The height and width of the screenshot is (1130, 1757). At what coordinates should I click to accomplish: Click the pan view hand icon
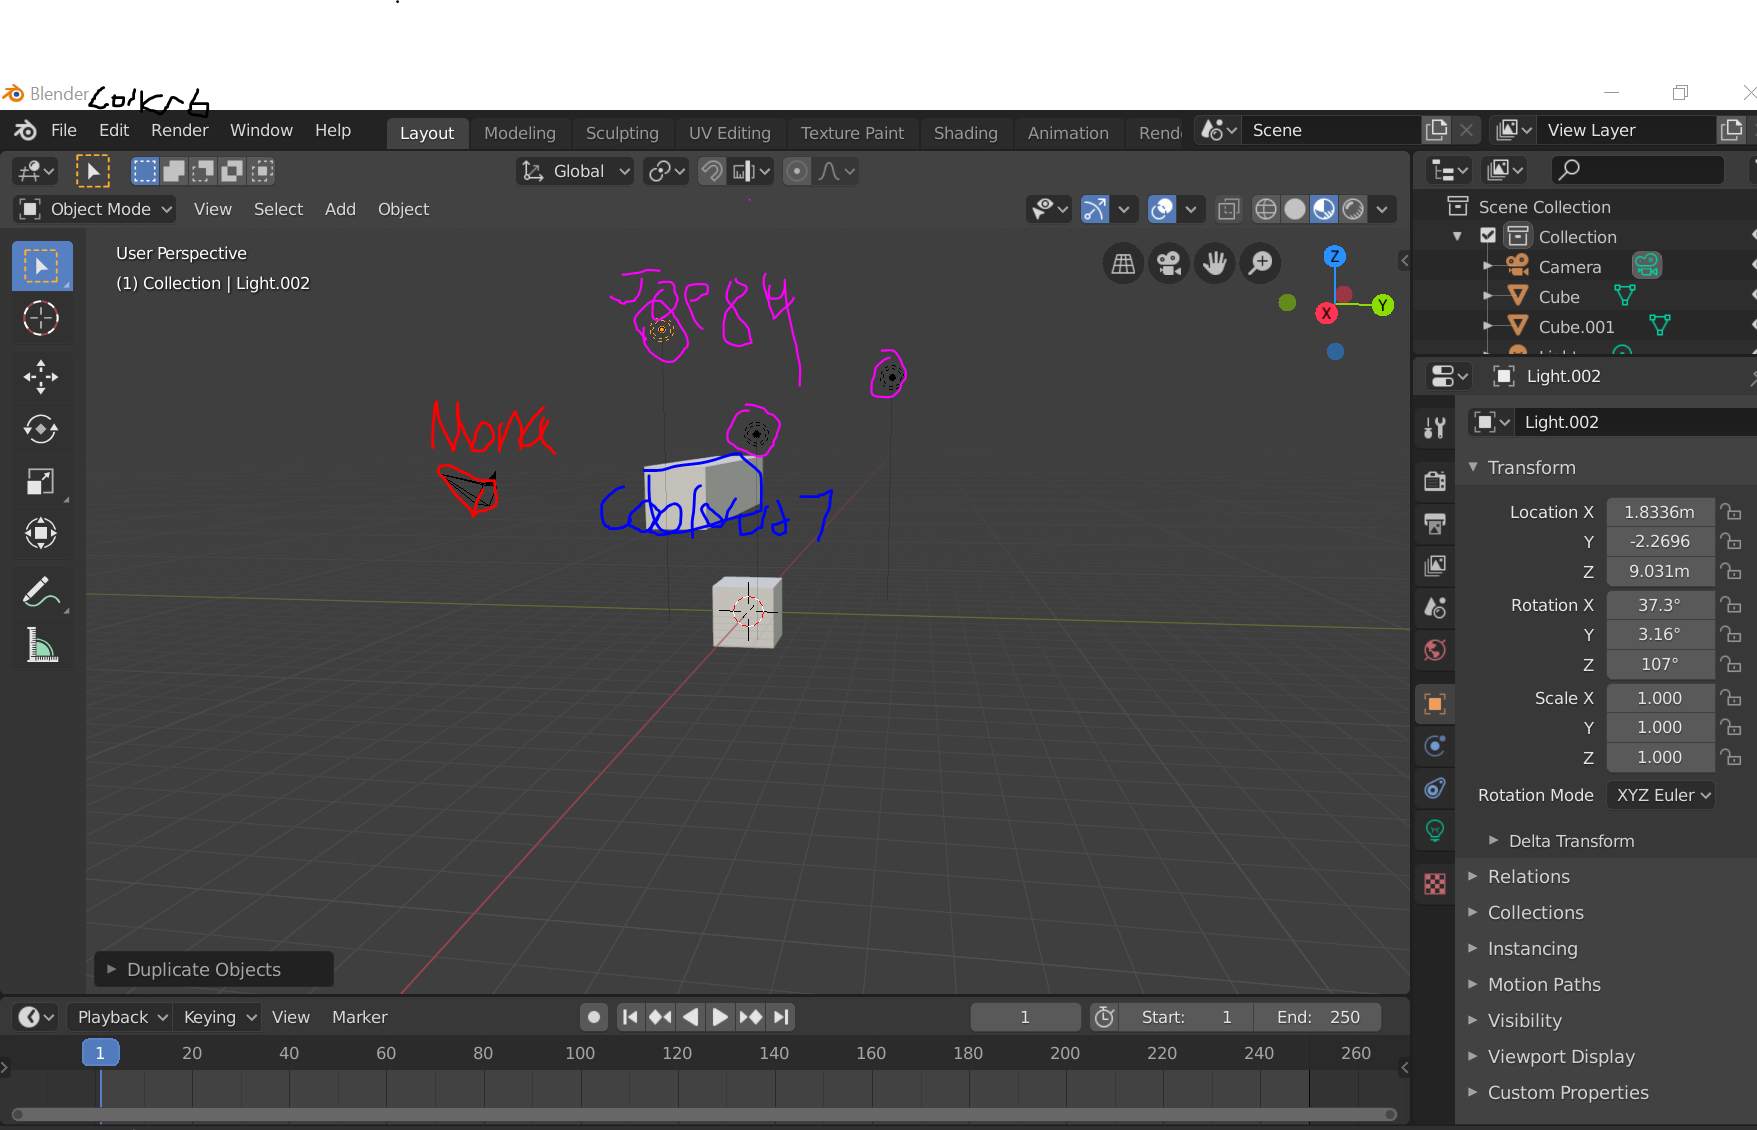click(x=1215, y=264)
